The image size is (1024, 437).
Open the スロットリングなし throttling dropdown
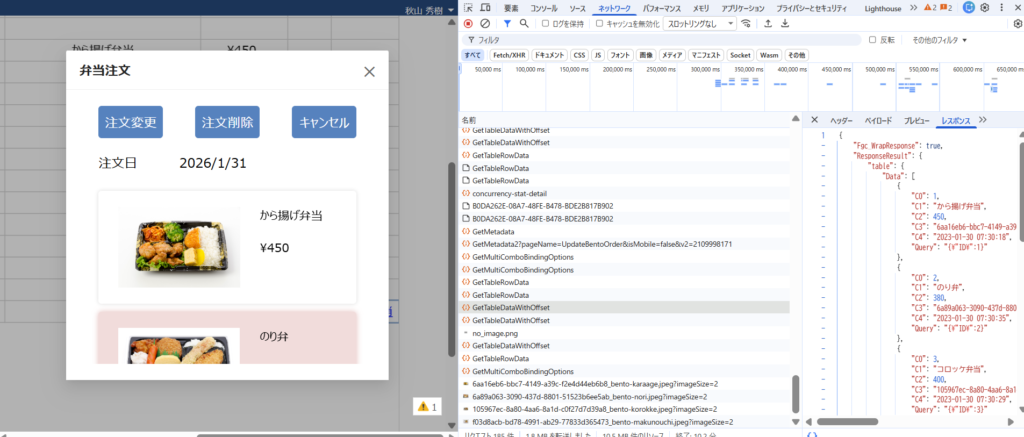tap(699, 23)
